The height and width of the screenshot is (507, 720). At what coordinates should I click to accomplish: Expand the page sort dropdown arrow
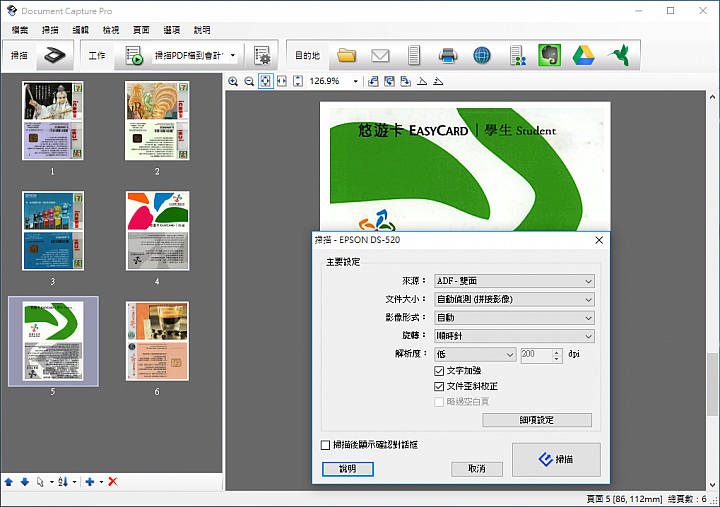pos(74,482)
